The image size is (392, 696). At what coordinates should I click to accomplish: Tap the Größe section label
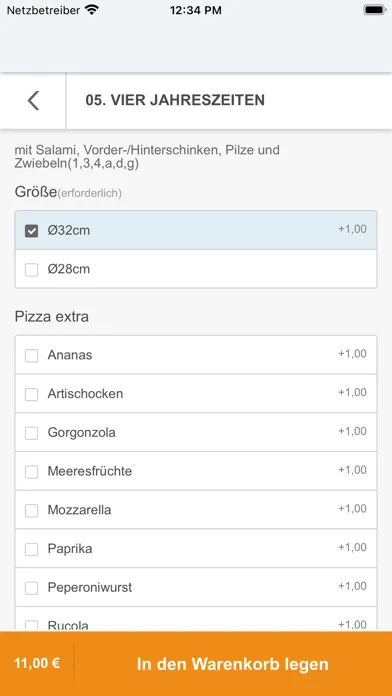coord(36,192)
